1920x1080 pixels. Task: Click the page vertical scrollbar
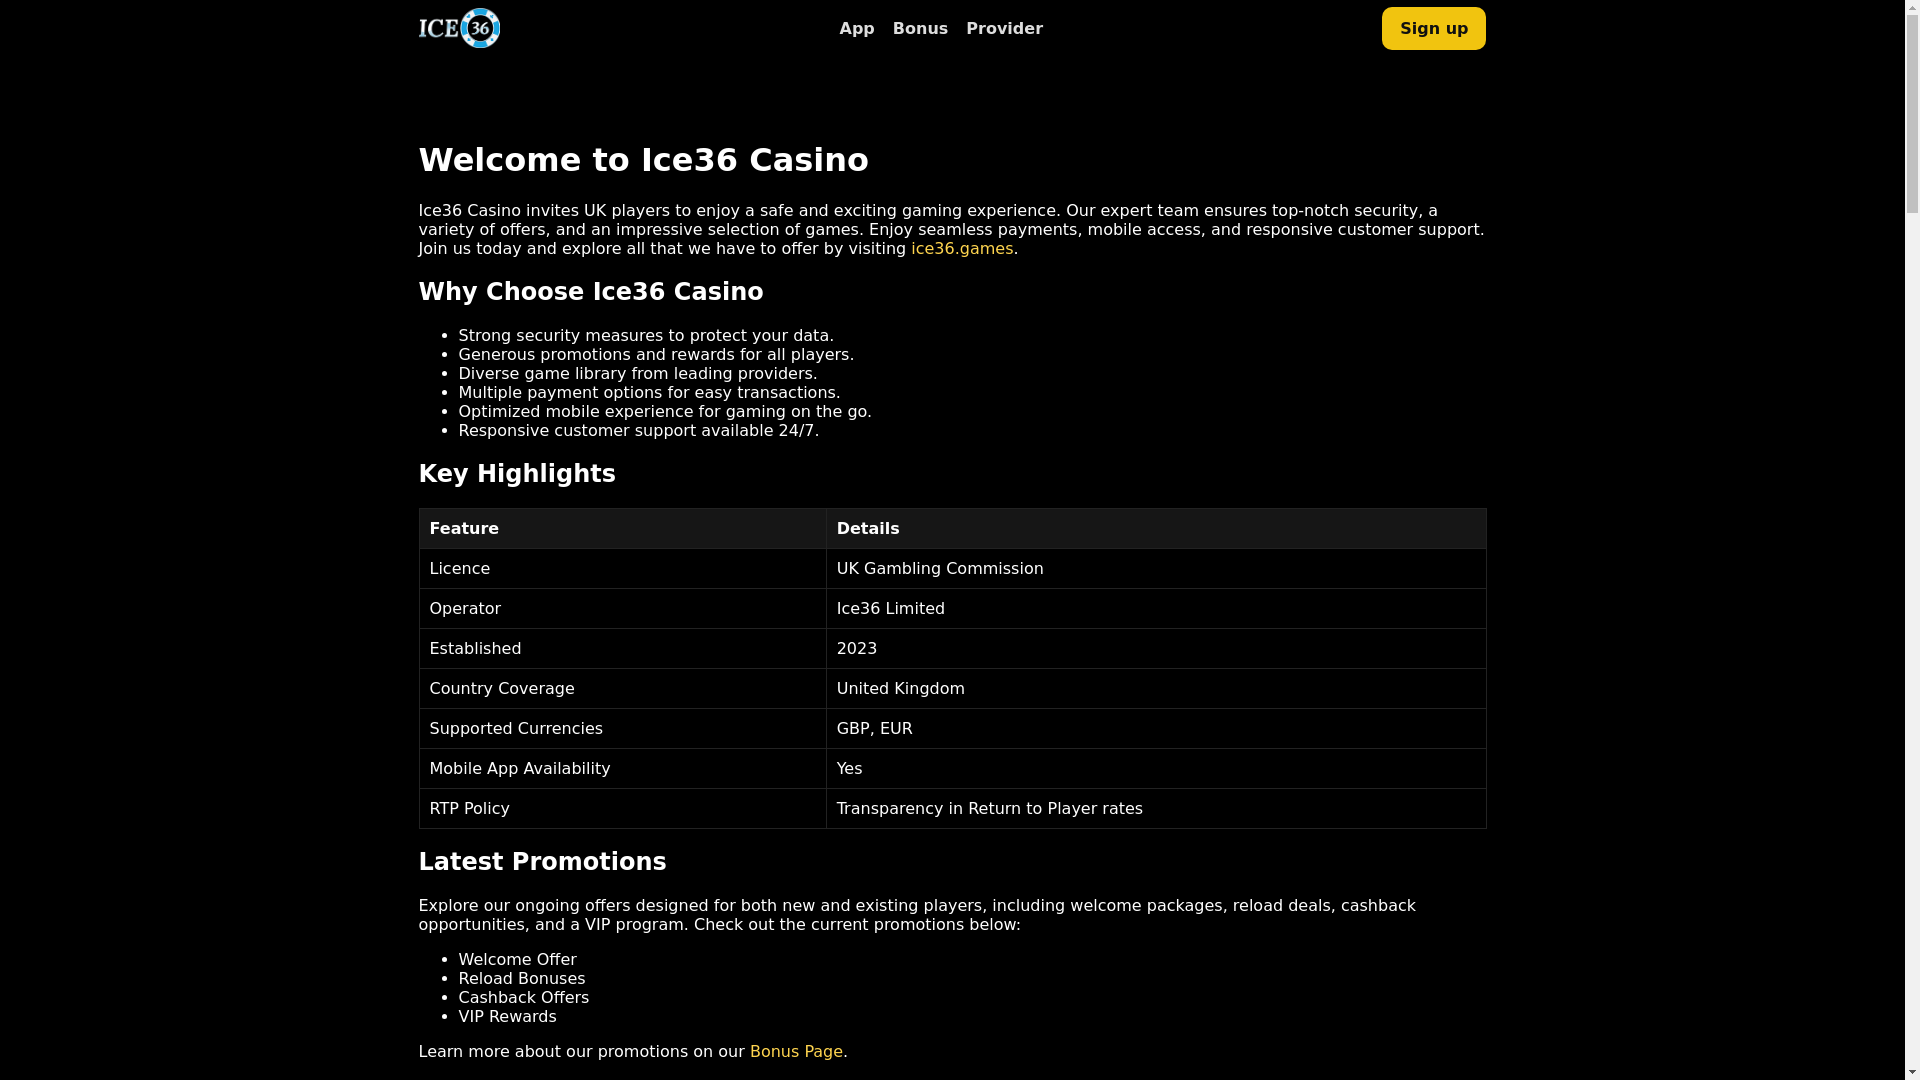1912,540
